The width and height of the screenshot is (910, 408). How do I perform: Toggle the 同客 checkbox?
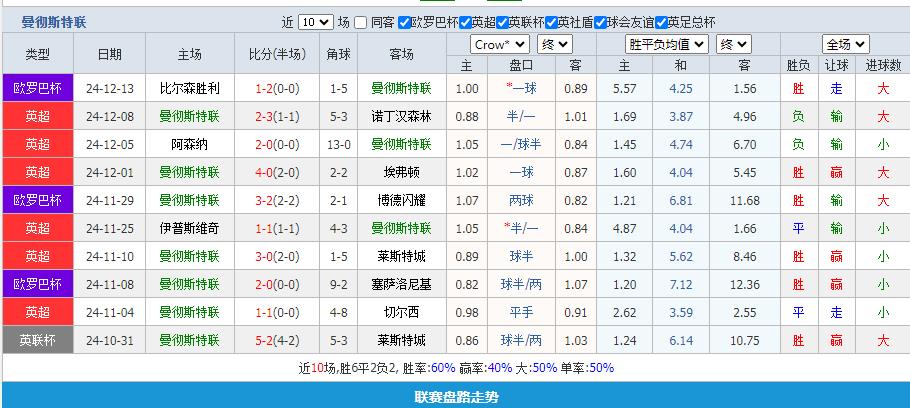point(361,22)
